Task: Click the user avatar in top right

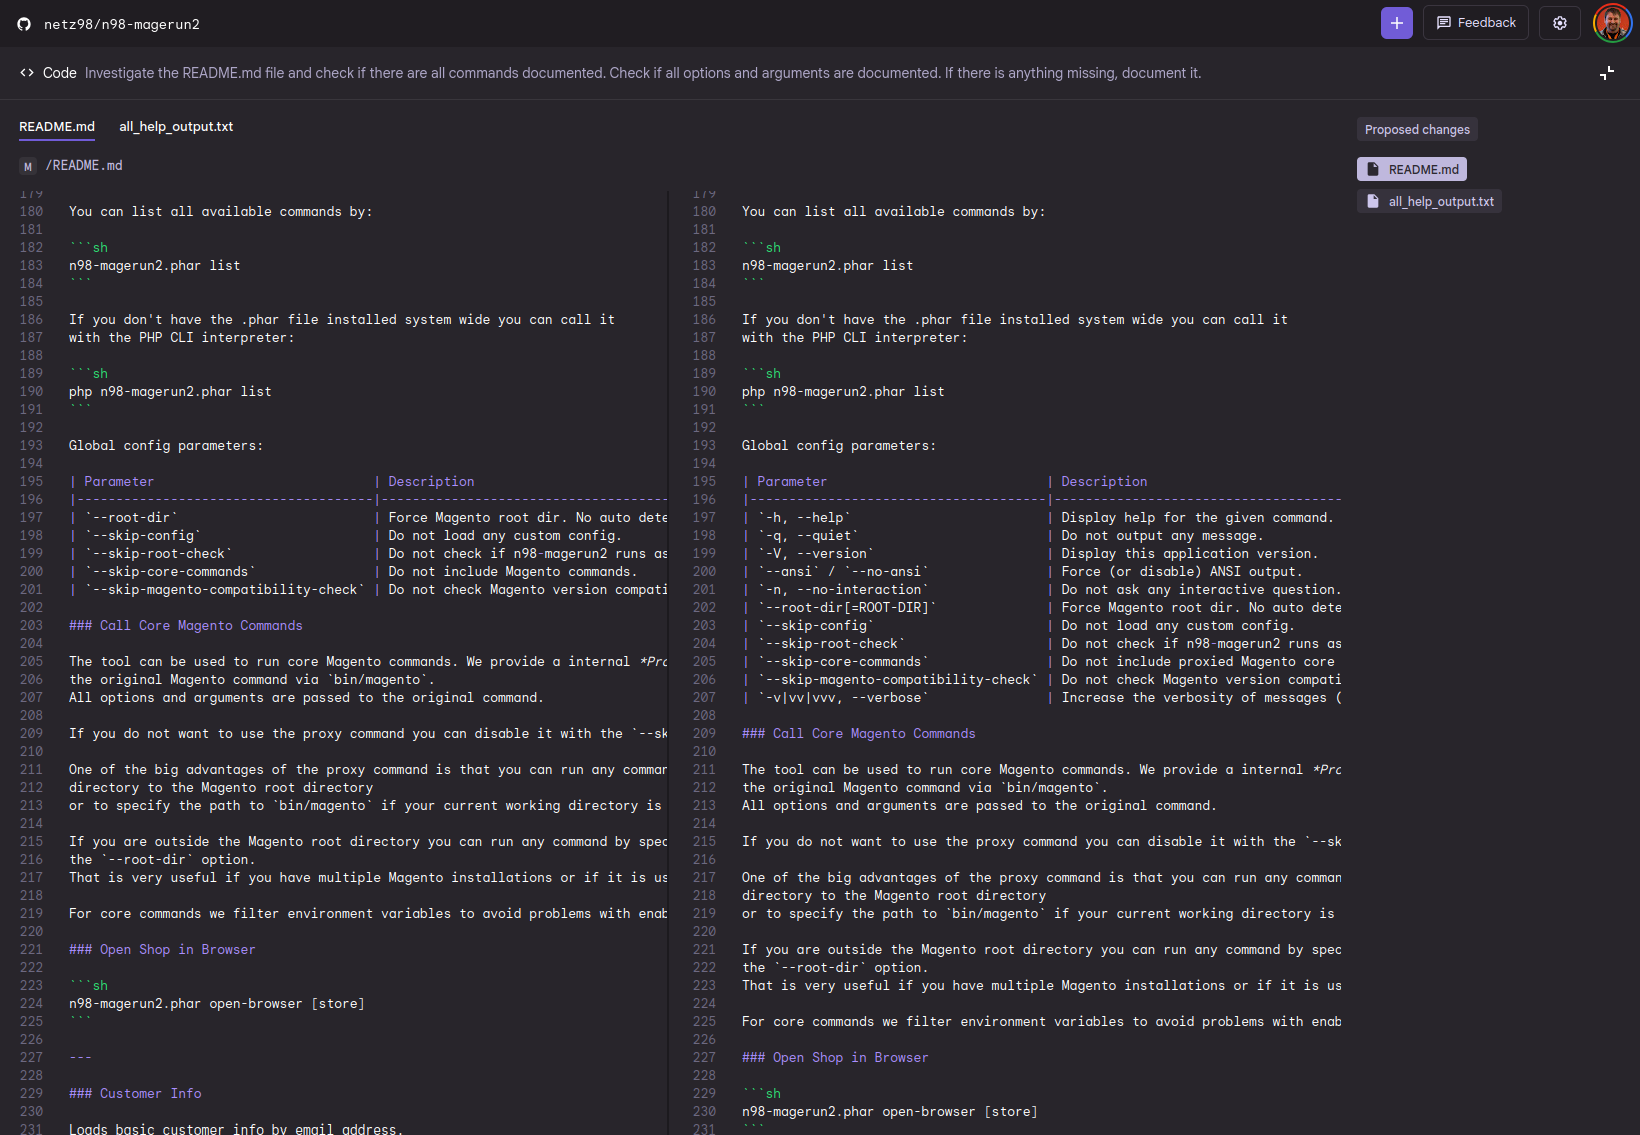Action: tap(1611, 23)
